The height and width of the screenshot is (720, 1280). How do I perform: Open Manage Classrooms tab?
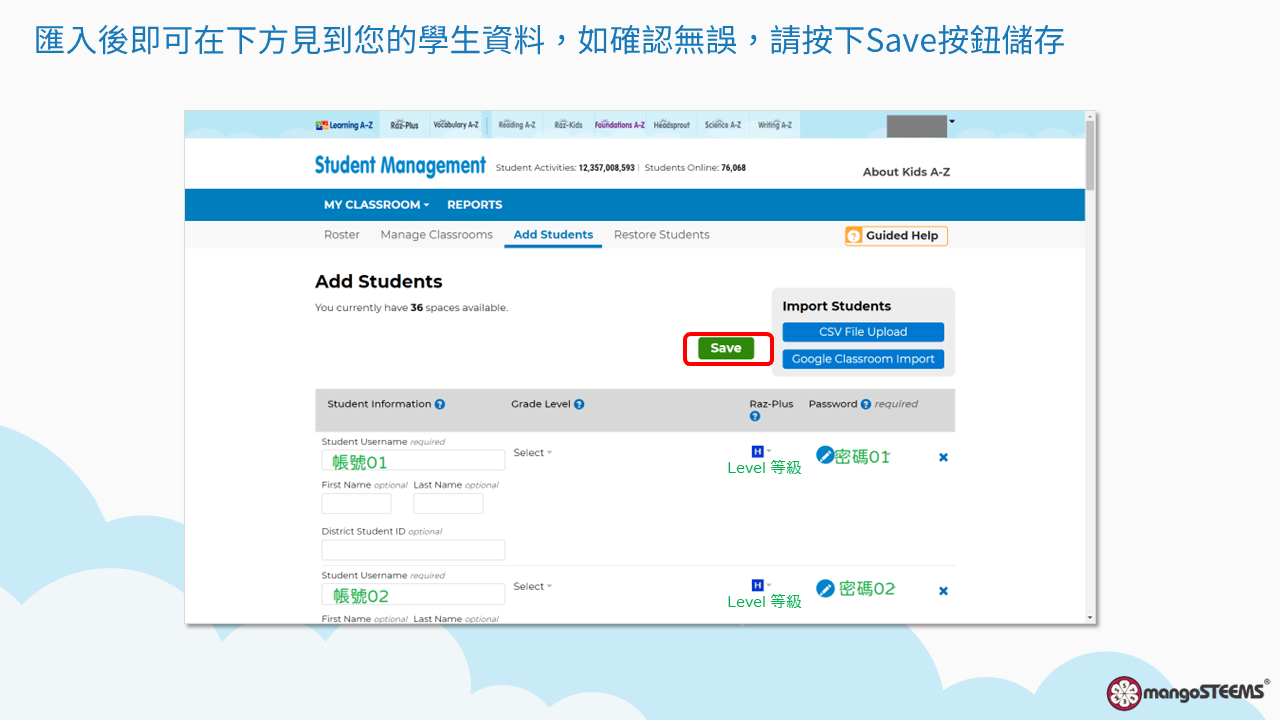pos(437,235)
